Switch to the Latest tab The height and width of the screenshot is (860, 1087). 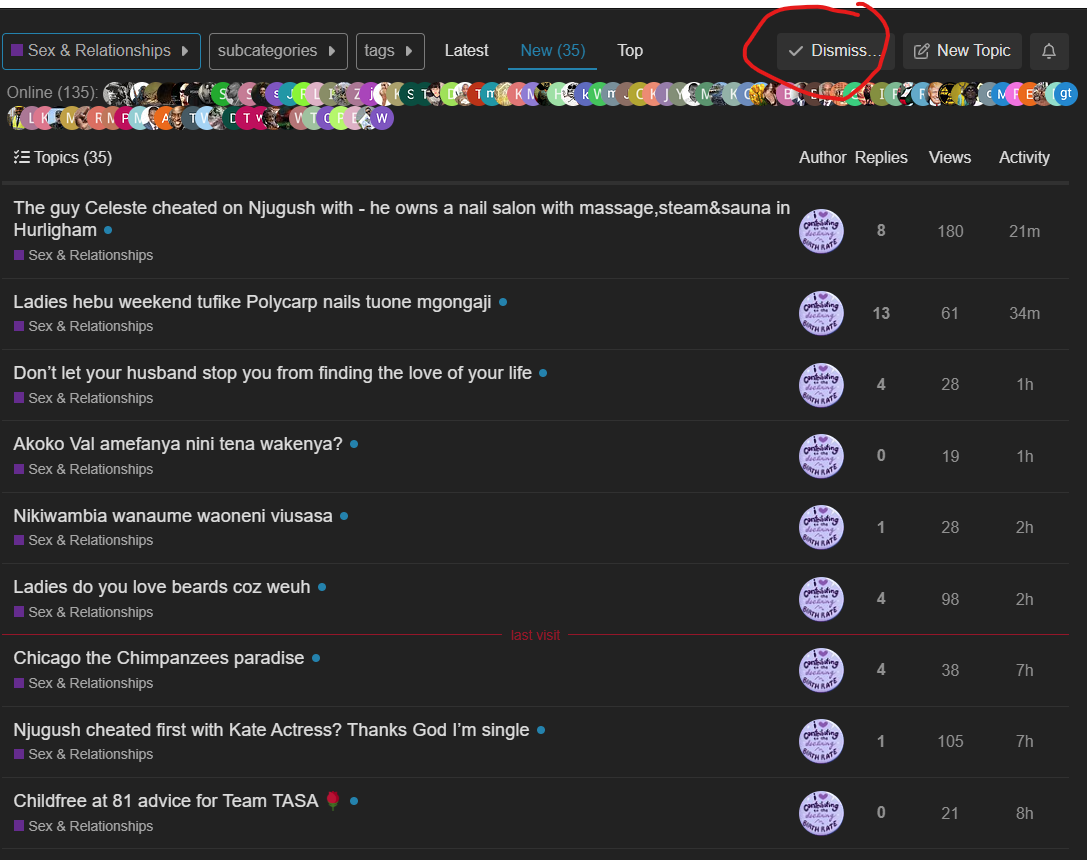pos(467,51)
